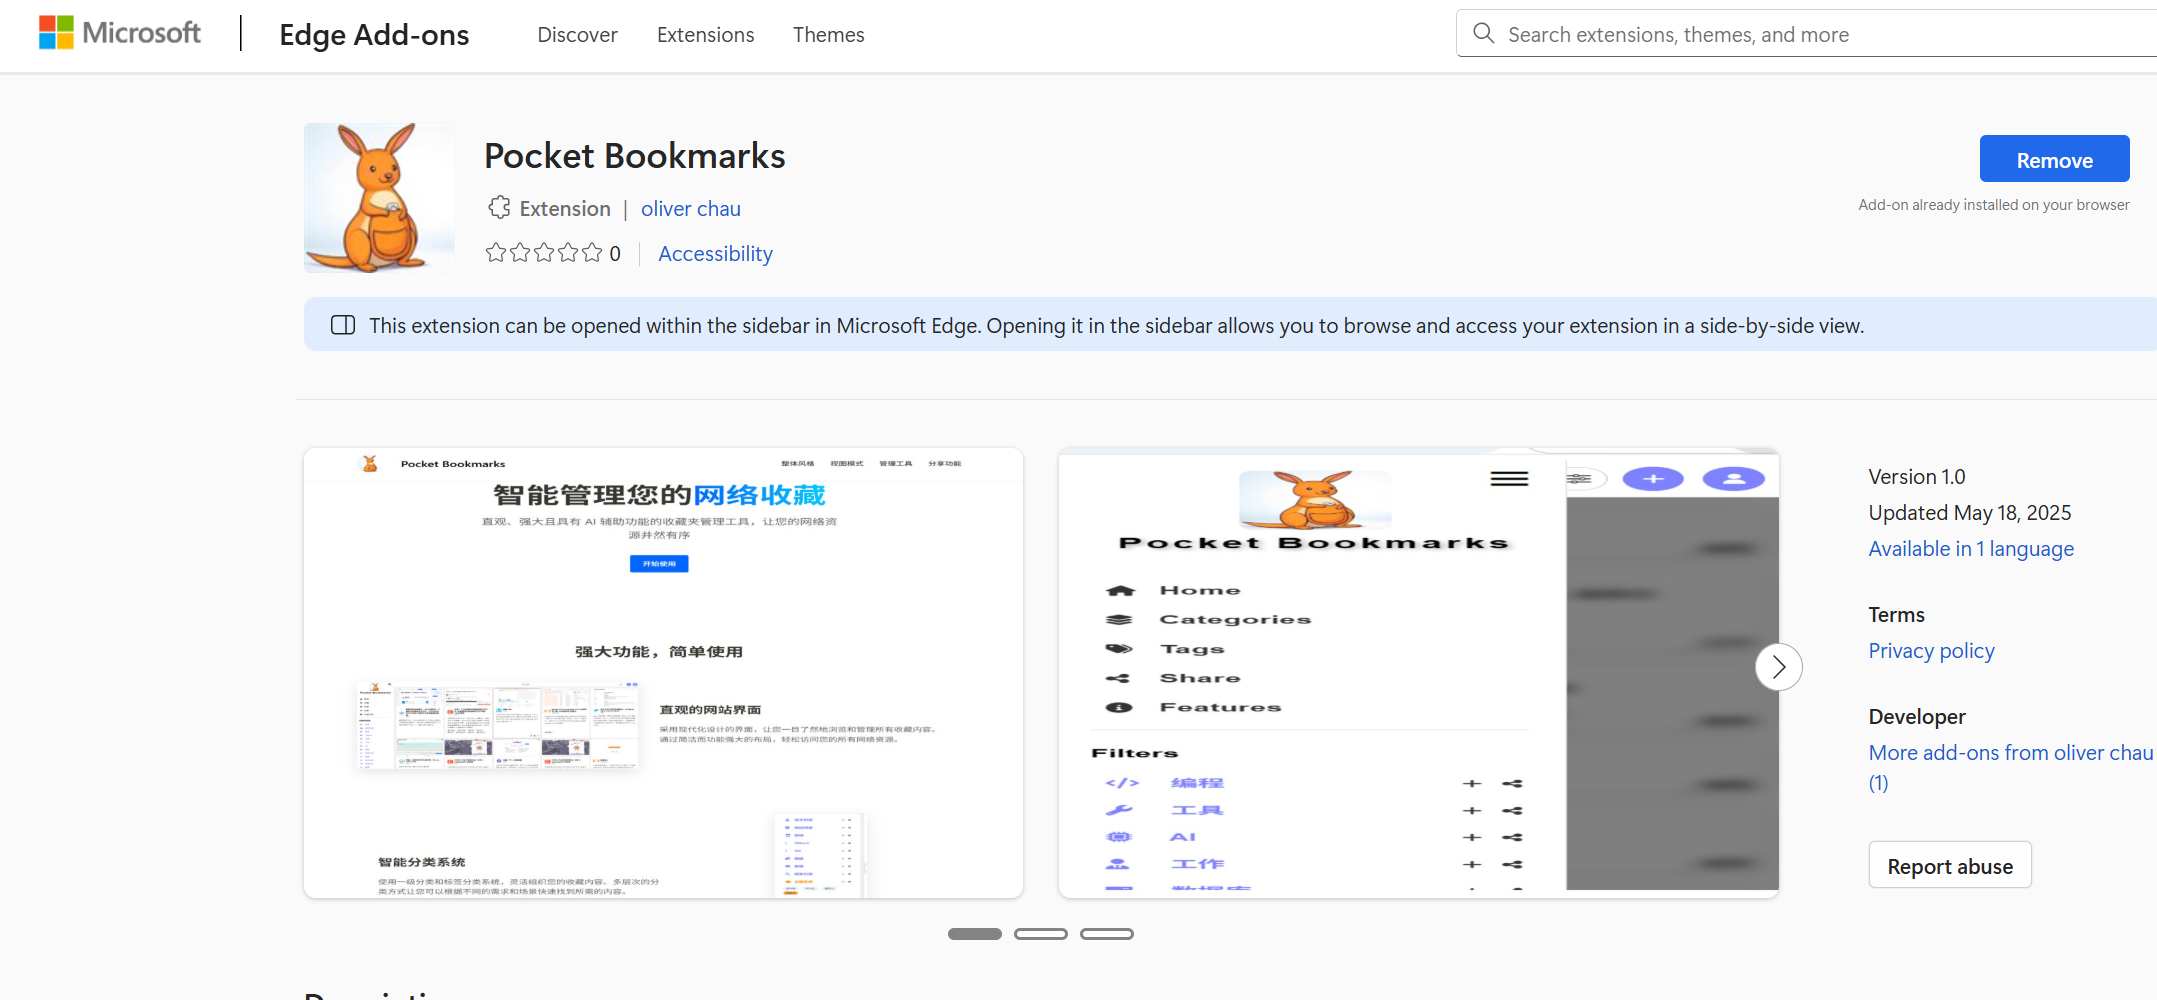This screenshot has width=2157, height=1000.
Task: Click the Version 1.0 text
Action: click(x=1917, y=477)
